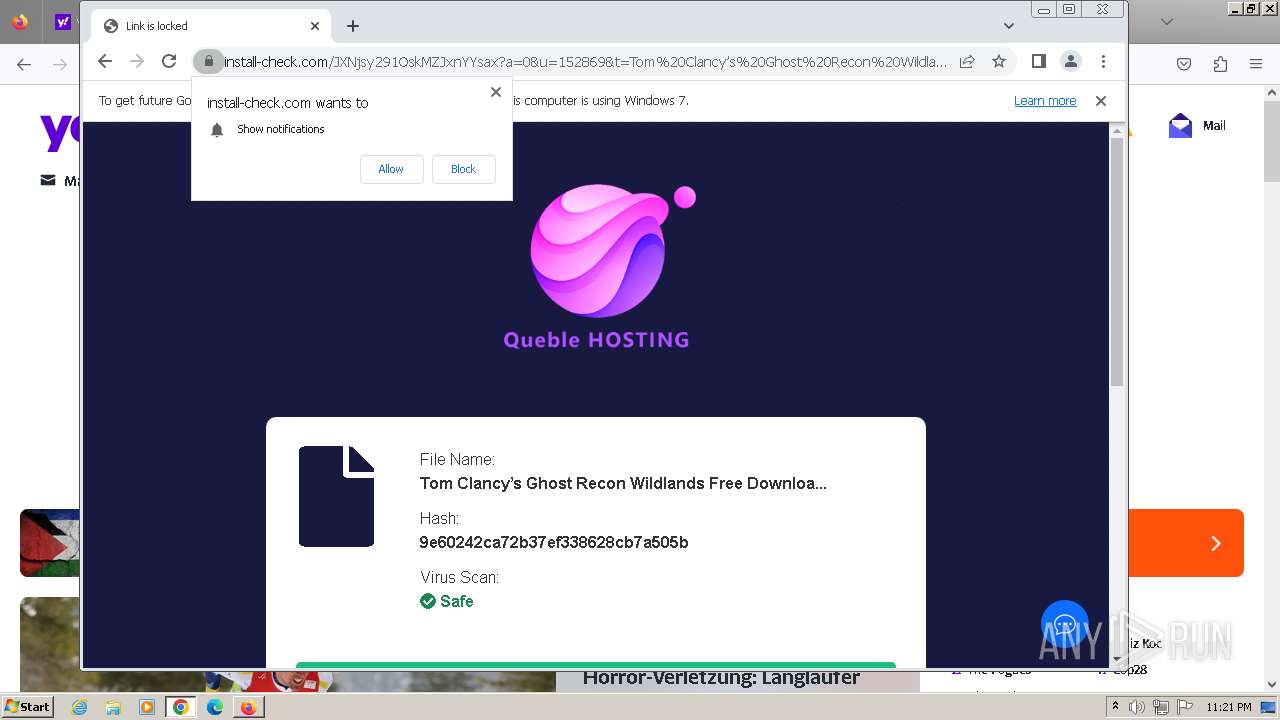Viewport: 1280px width, 720px height.
Task: Switch to Firefox in the taskbar
Action: click(x=248, y=707)
